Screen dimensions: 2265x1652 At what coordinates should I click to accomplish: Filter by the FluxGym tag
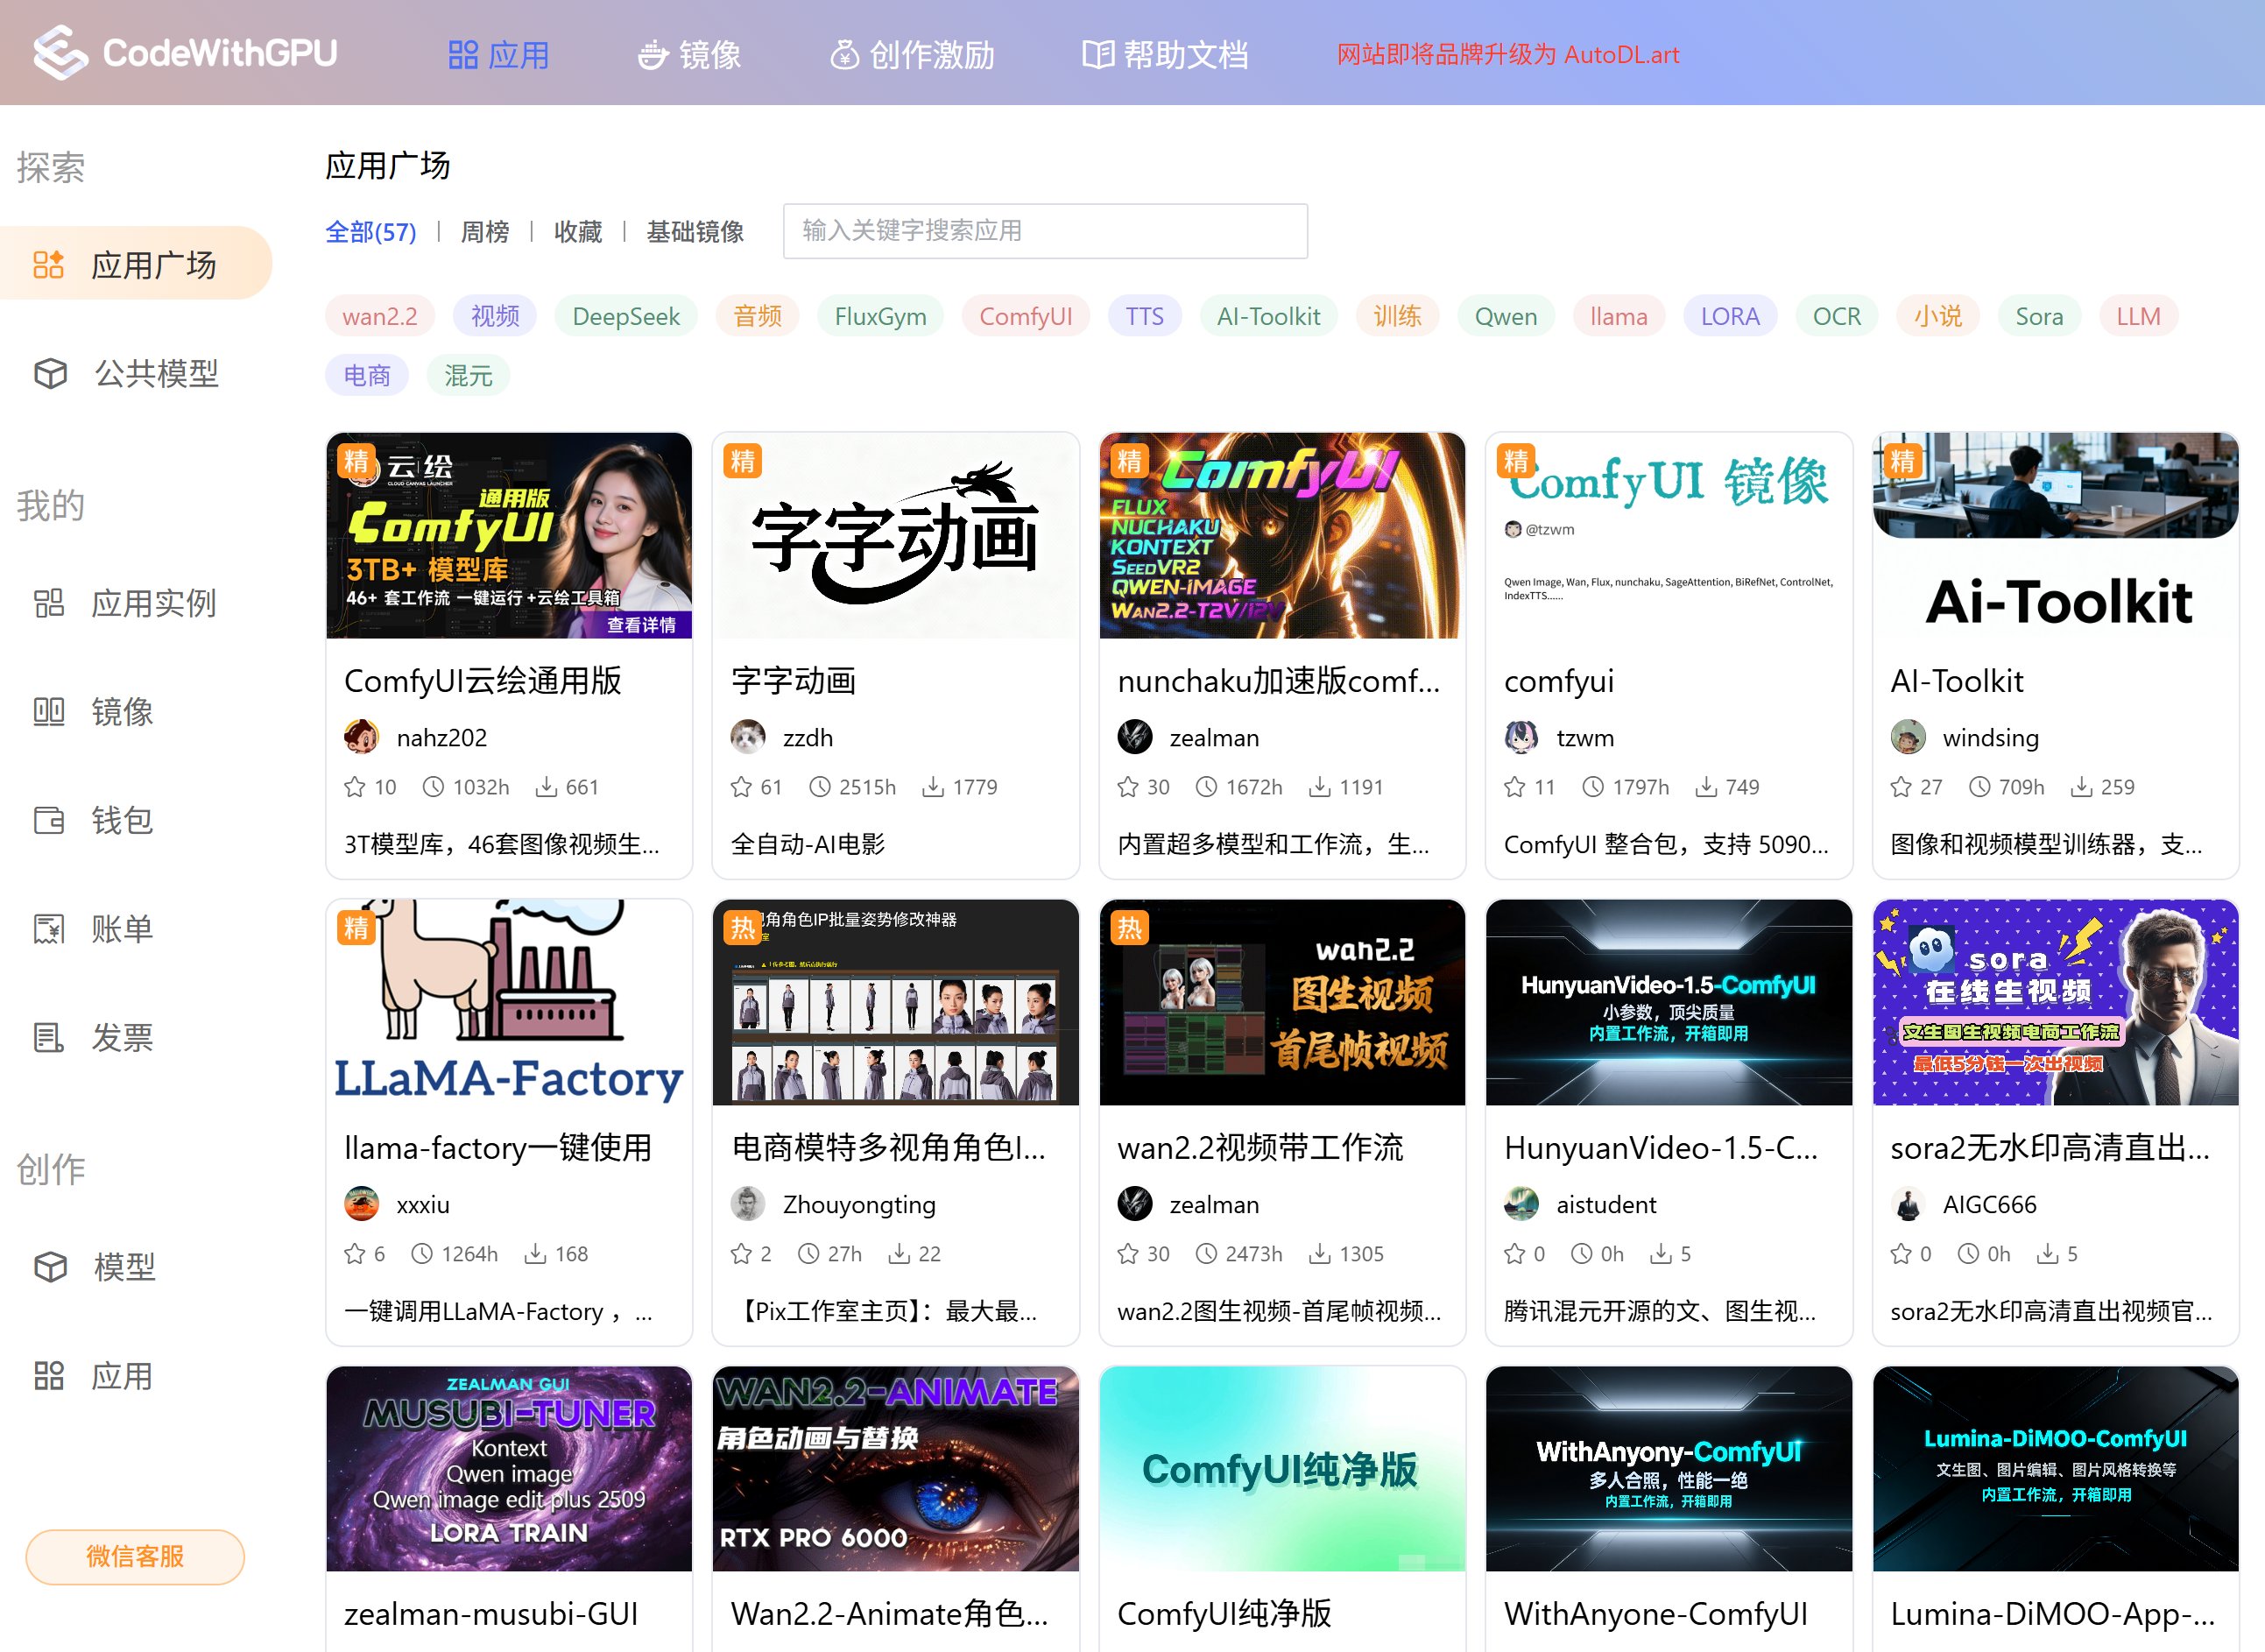[880, 317]
